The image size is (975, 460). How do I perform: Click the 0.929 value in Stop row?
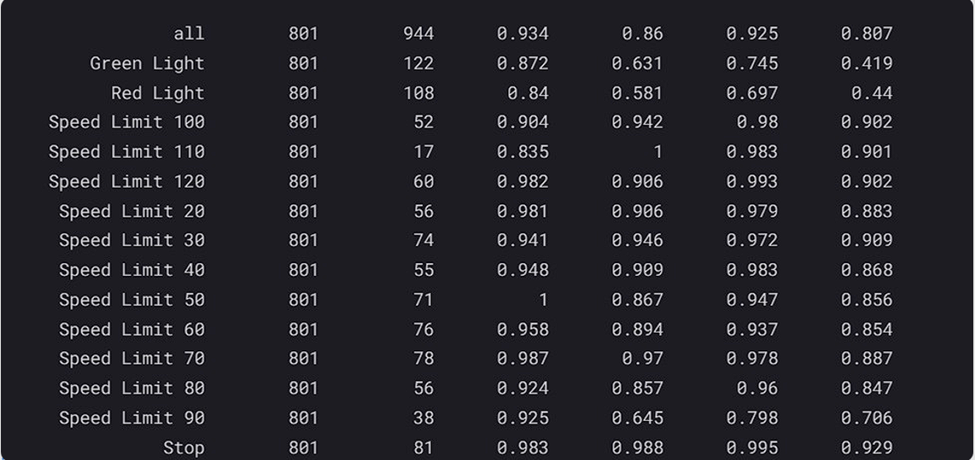(866, 448)
